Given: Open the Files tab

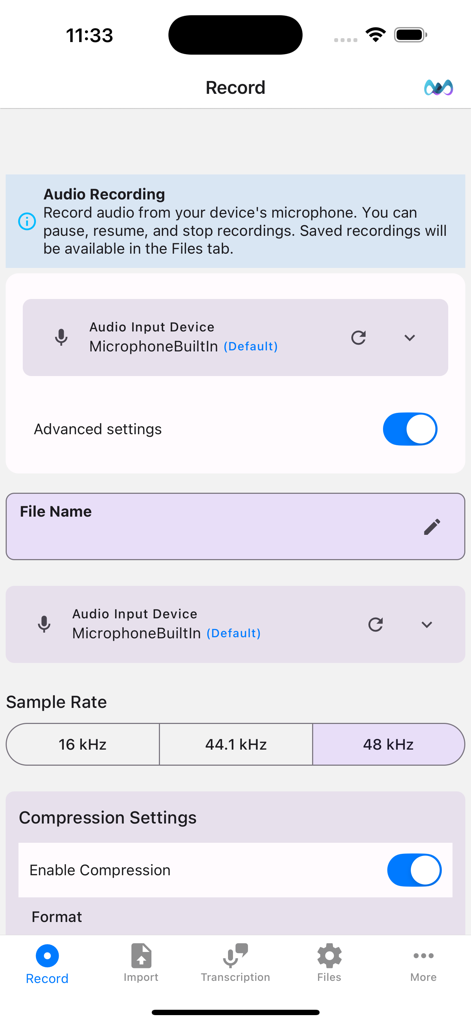Looking at the screenshot, I should coord(329,963).
